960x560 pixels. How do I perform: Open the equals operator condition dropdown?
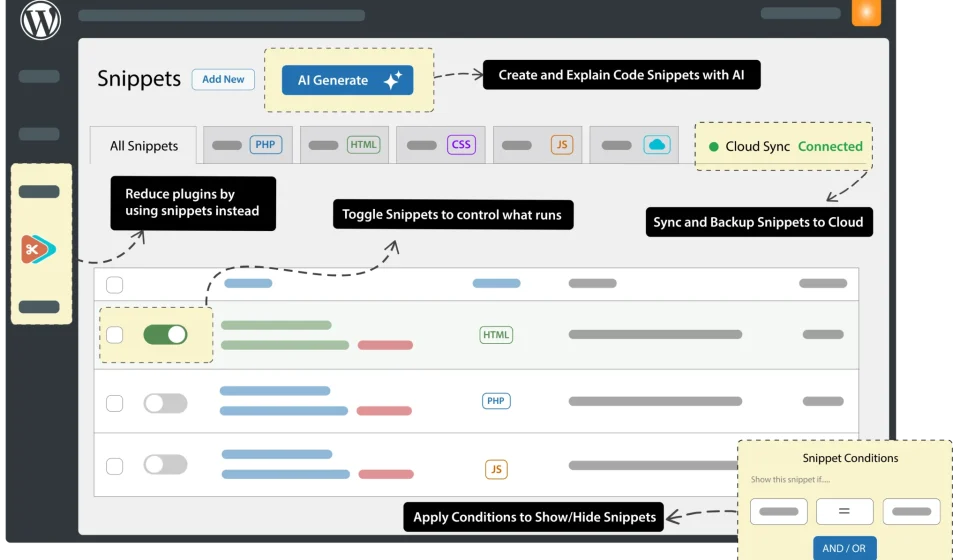[845, 511]
